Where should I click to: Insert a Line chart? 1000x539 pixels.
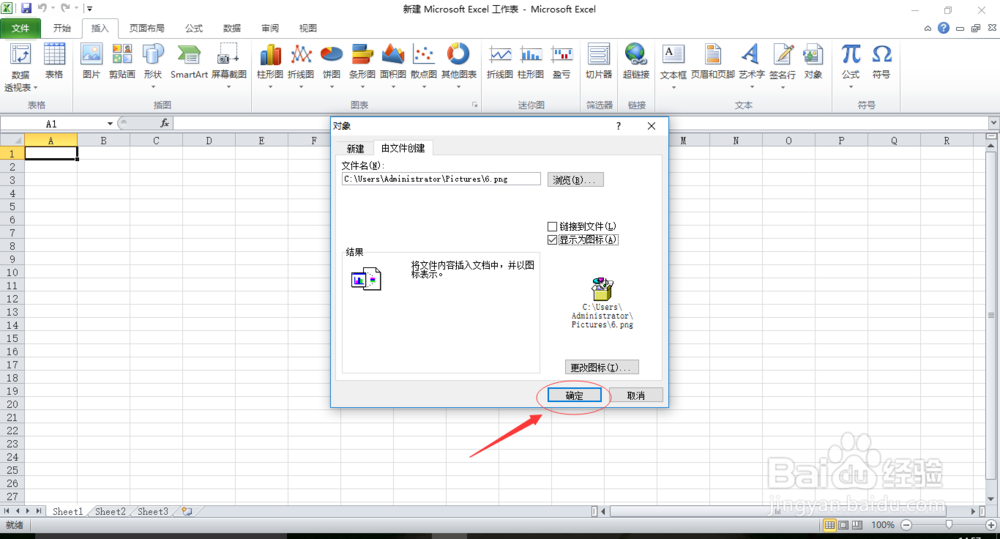point(301,65)
